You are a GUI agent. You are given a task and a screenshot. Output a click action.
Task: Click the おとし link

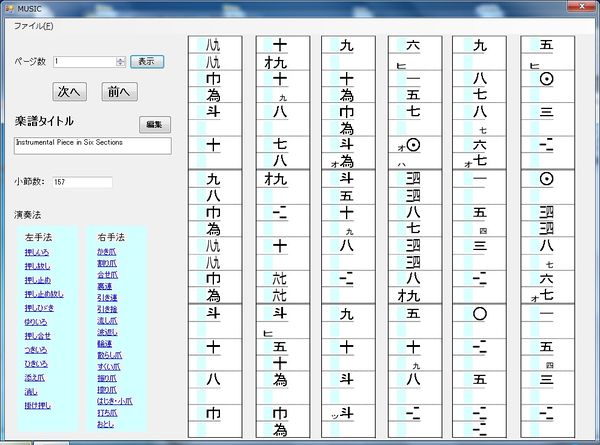(x=105, y=424)
